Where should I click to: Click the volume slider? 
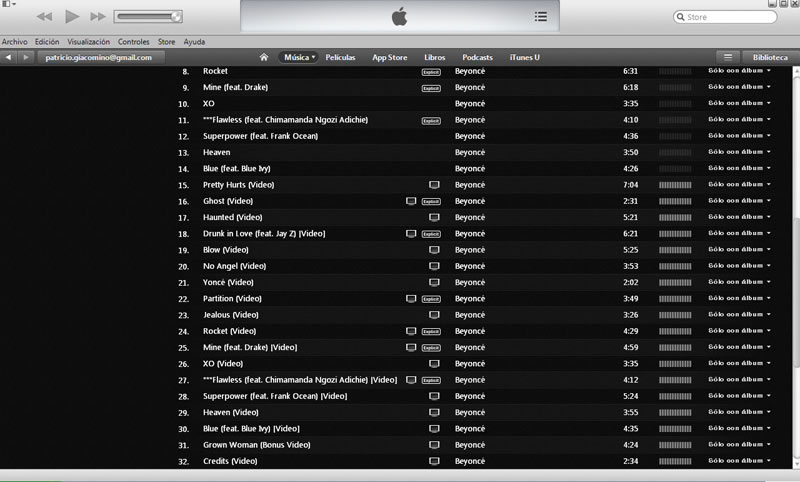[x=148, y=17]
